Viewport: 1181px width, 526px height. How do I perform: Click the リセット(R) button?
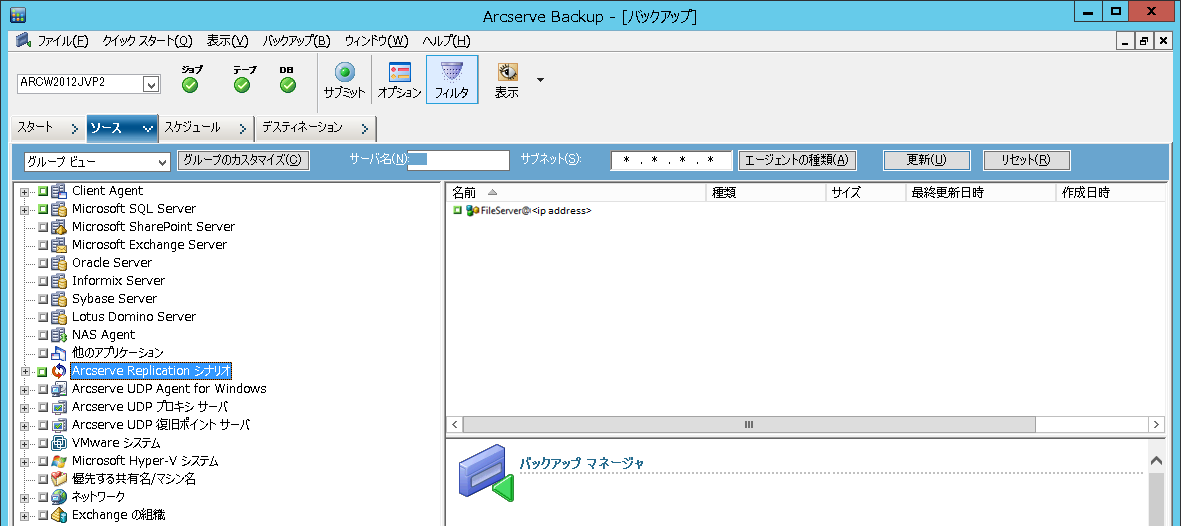coord(1026,160)
